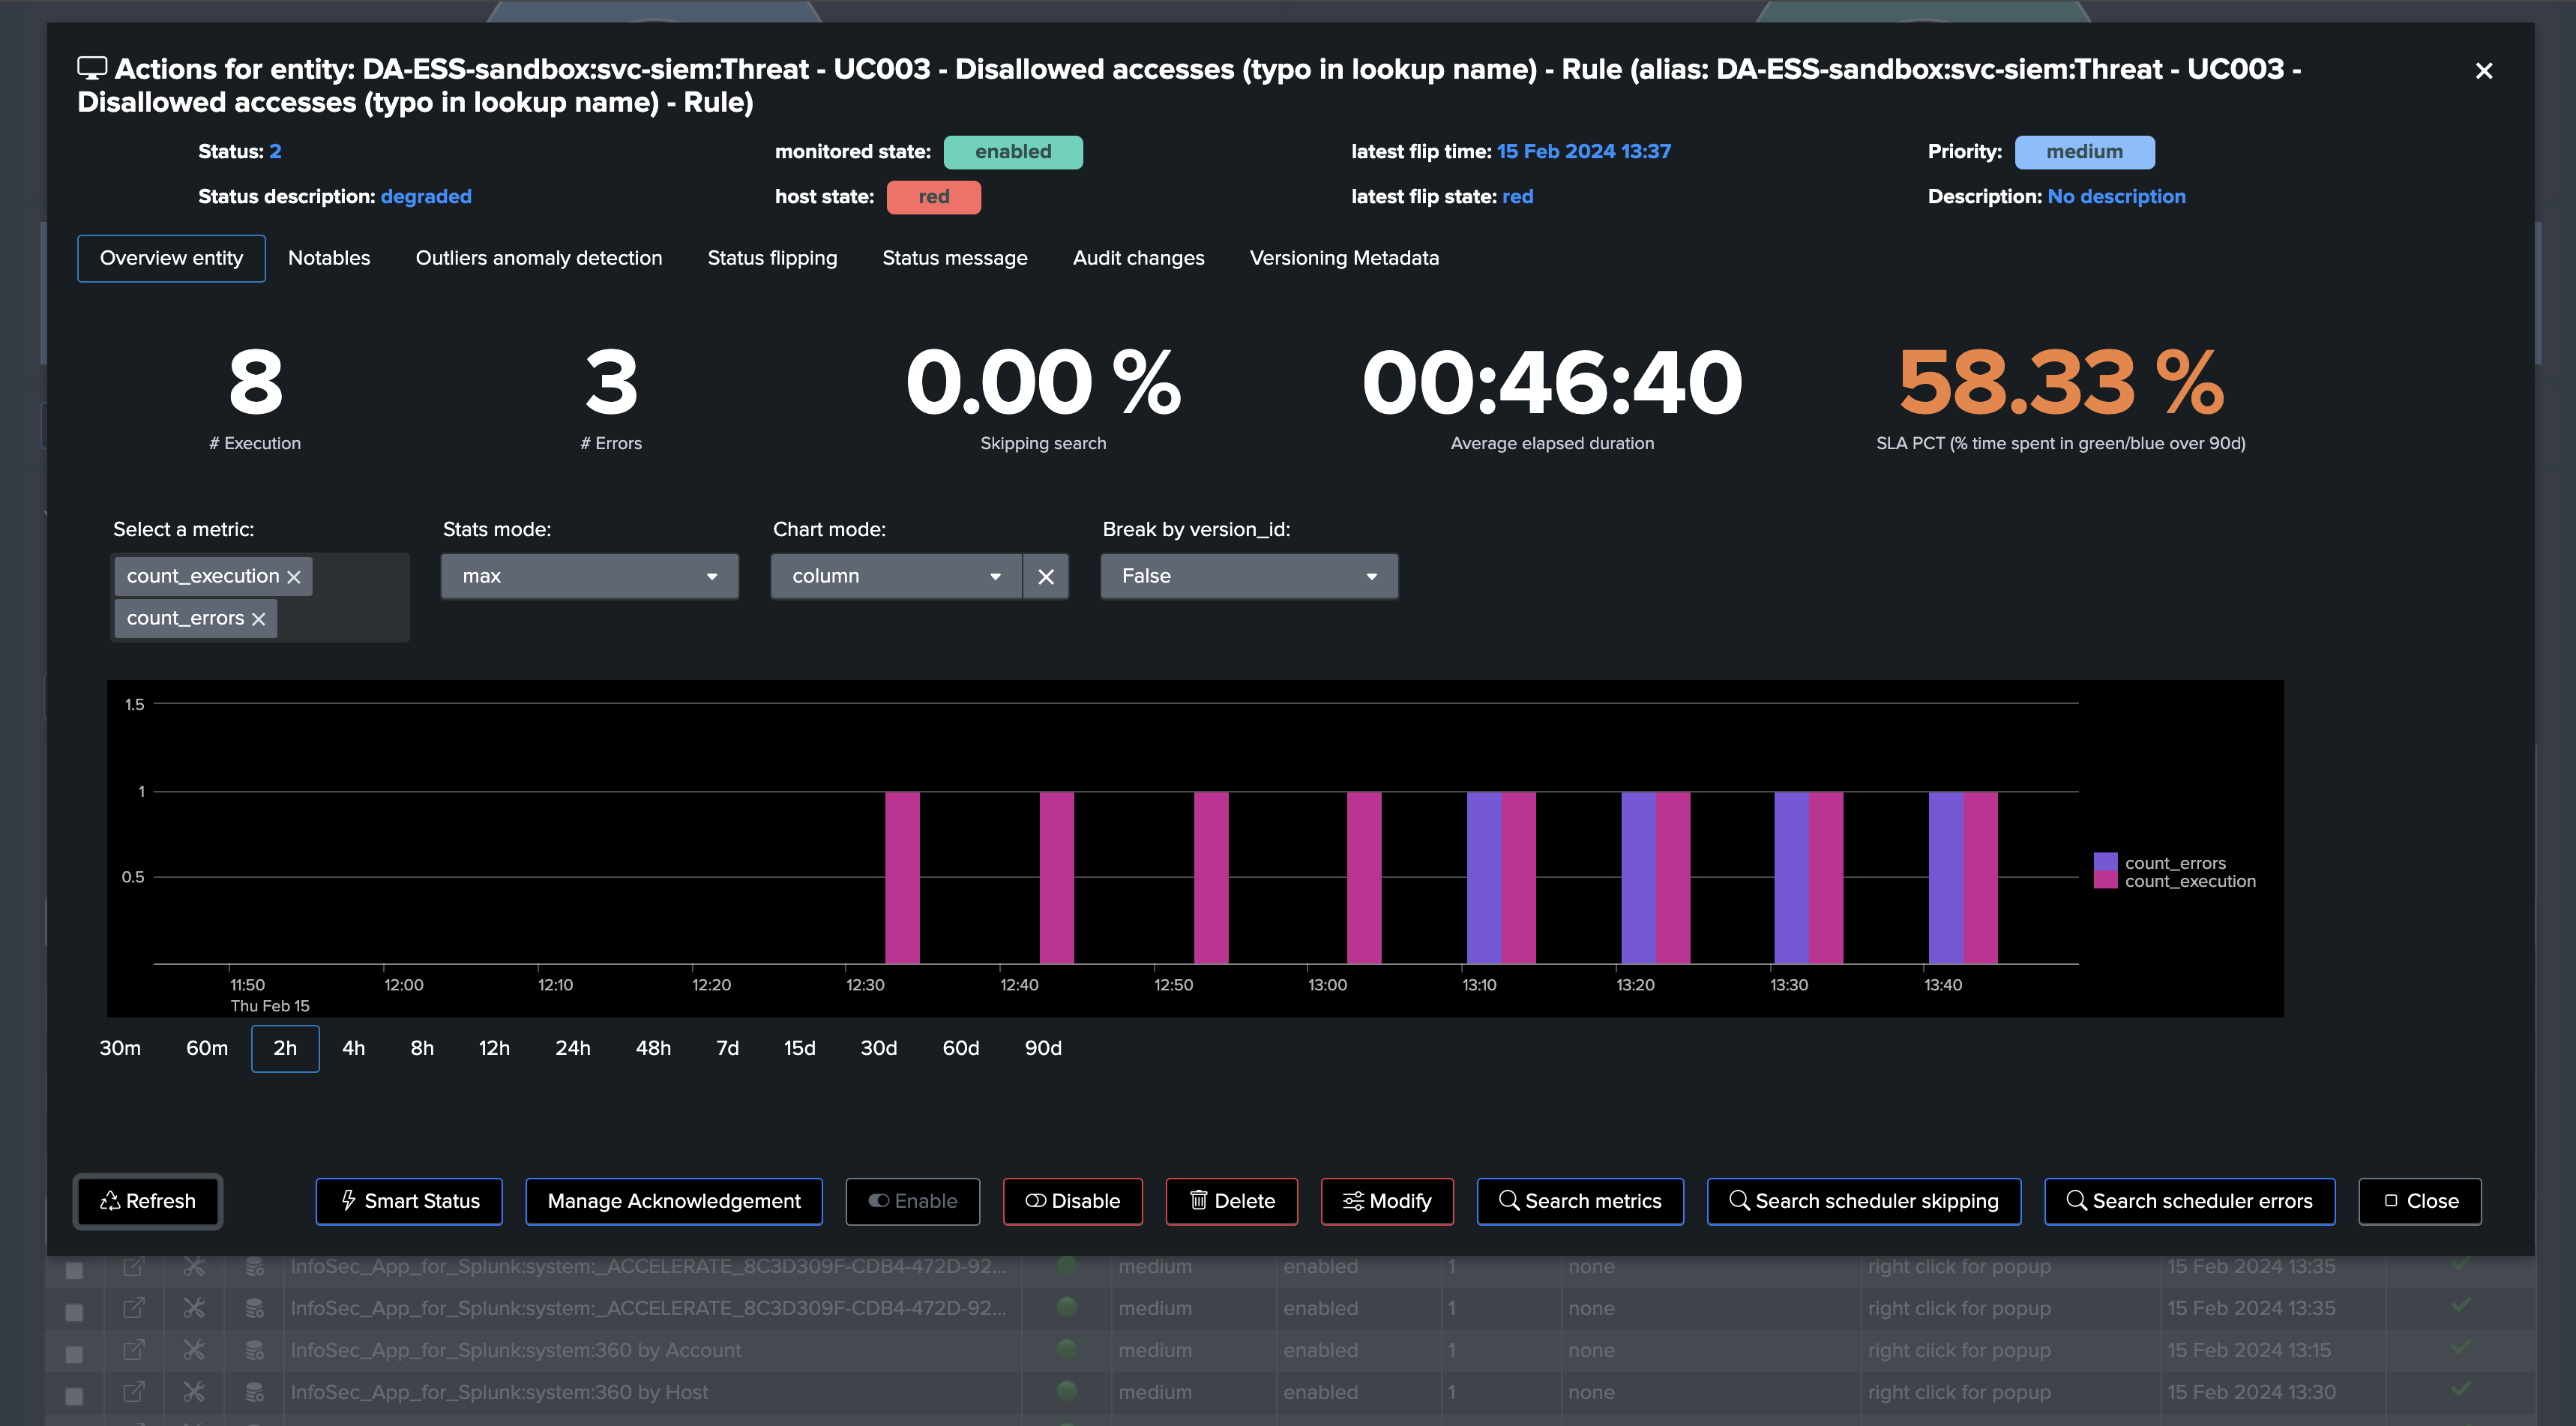Select the 24h time range
Image resolution: width=2576 pixels, height=1426 pixels.
[x=573, y=1048]
